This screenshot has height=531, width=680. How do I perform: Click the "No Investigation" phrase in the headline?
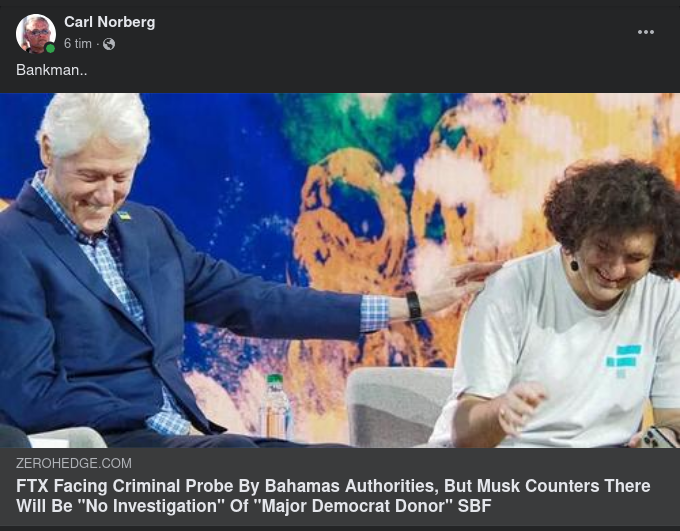click(150, 506)
